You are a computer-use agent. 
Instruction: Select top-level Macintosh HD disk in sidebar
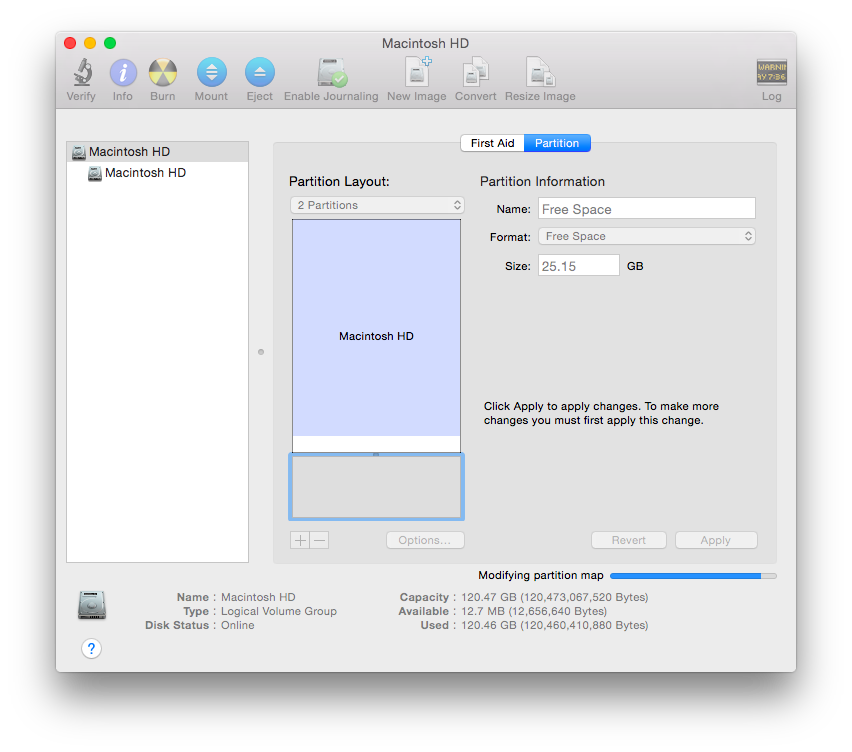[158, 152]
